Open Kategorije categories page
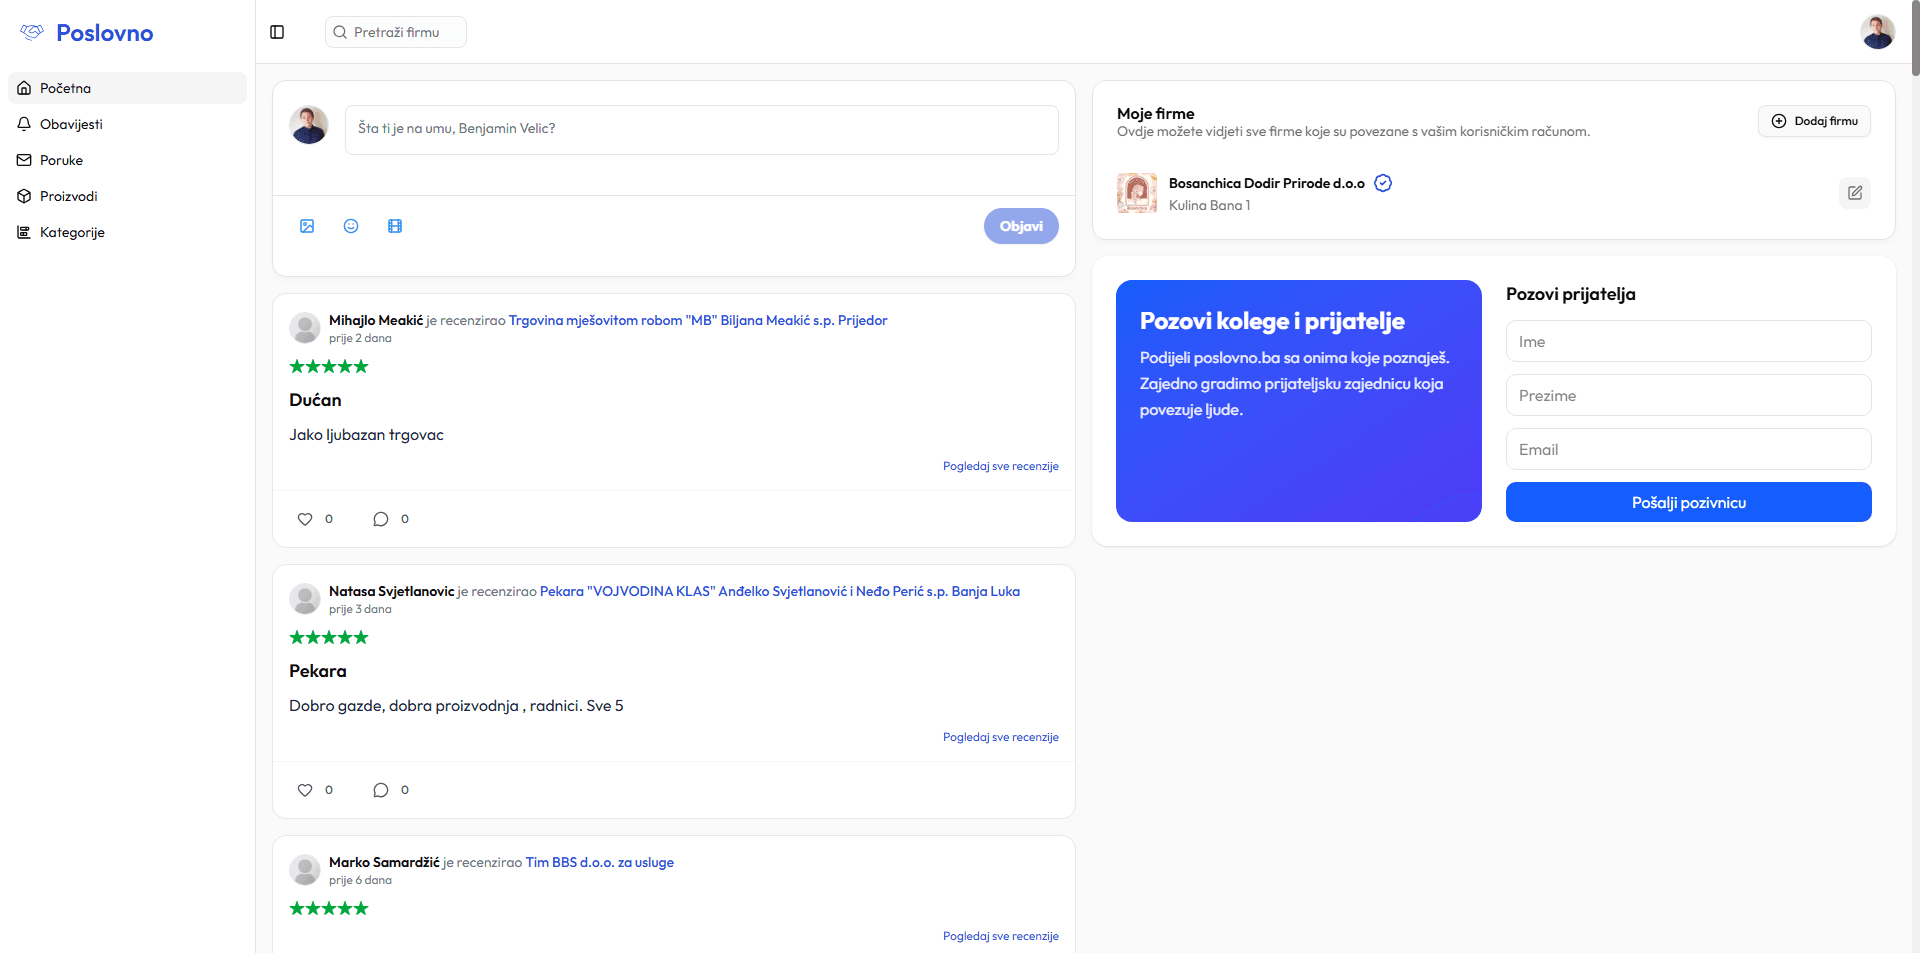The image size is (1920, 953). pos(127,232)
